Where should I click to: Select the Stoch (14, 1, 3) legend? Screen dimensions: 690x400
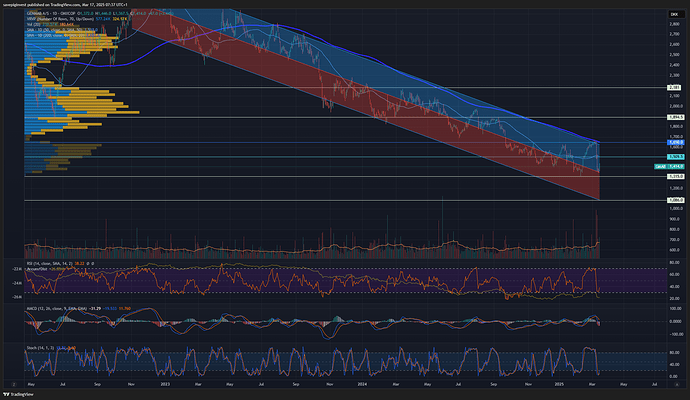pos(40,348)
